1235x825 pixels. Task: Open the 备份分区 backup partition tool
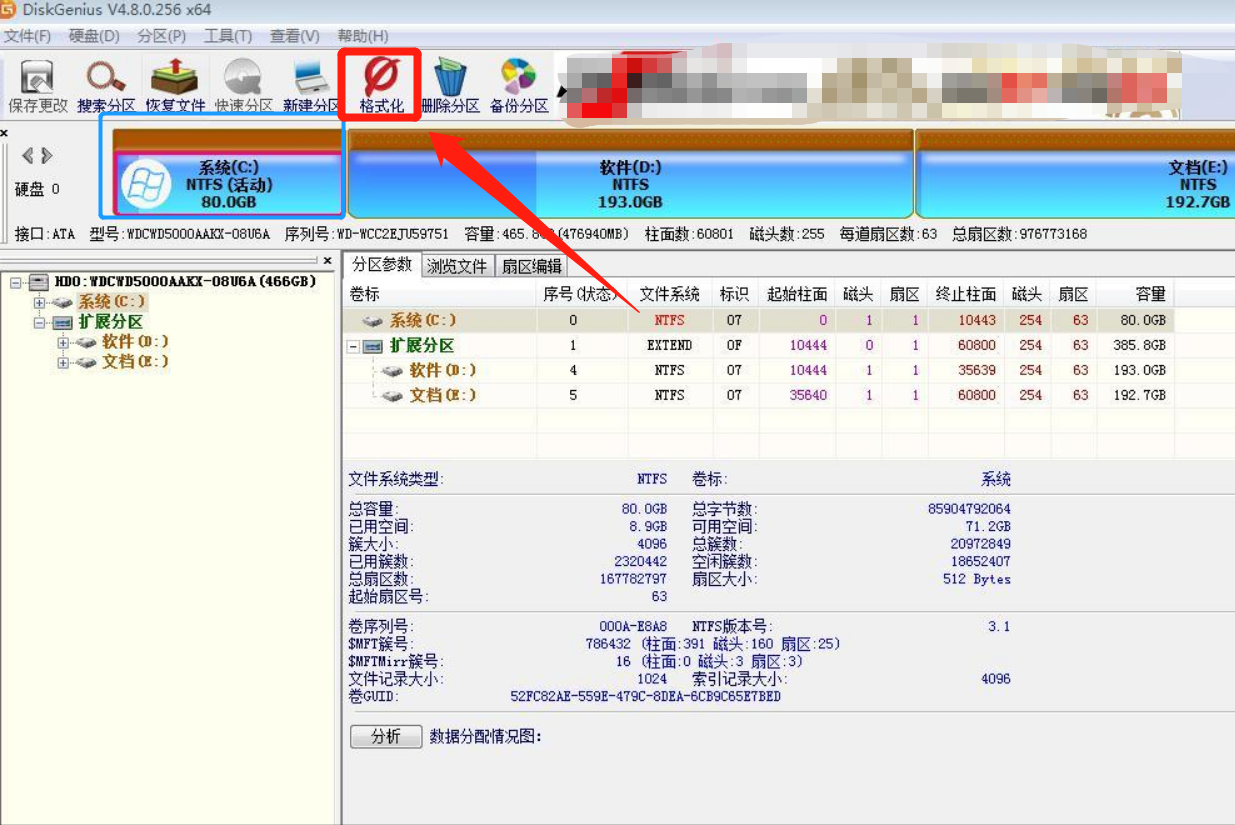point(518,85)
